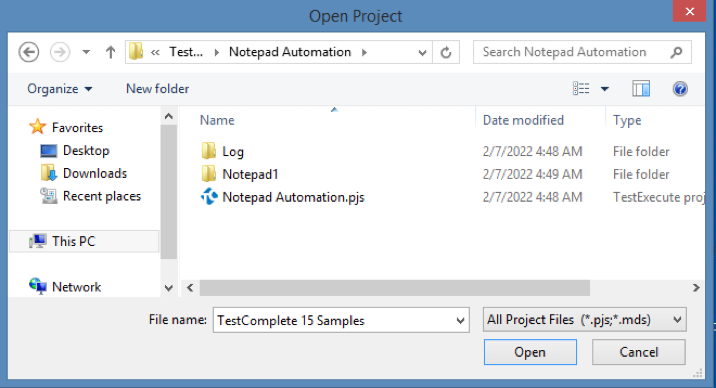
Task: Go back using the back arrow
Action: pos(29,52)
